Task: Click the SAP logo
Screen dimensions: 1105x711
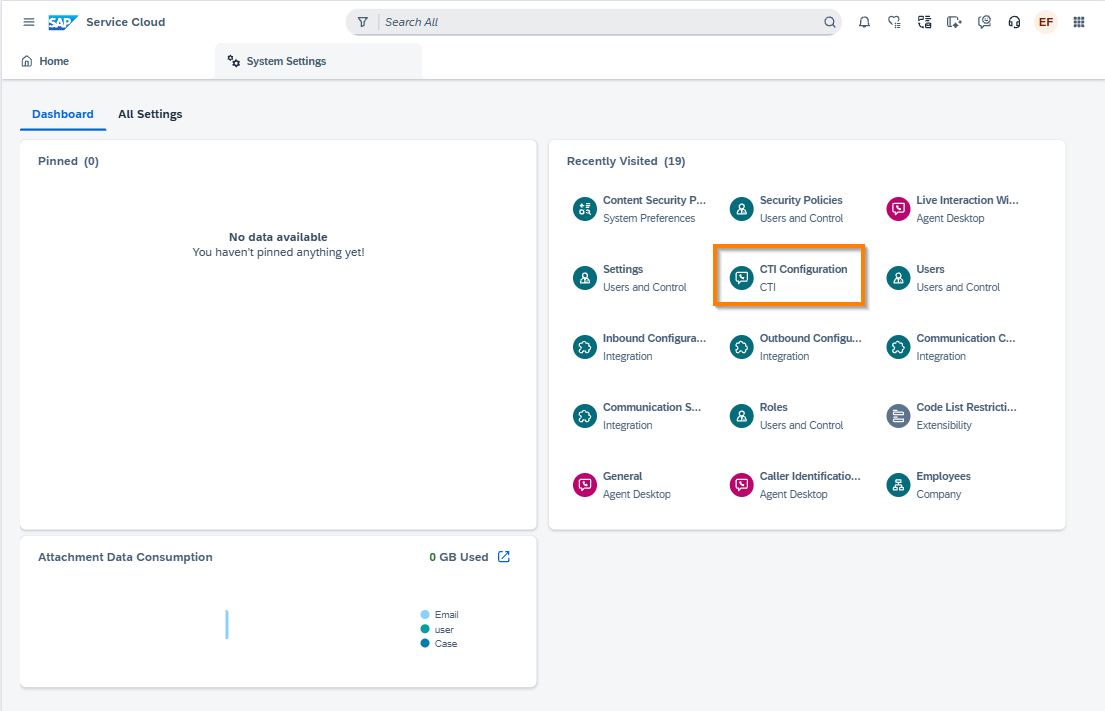Action: (x=63, y=23)
